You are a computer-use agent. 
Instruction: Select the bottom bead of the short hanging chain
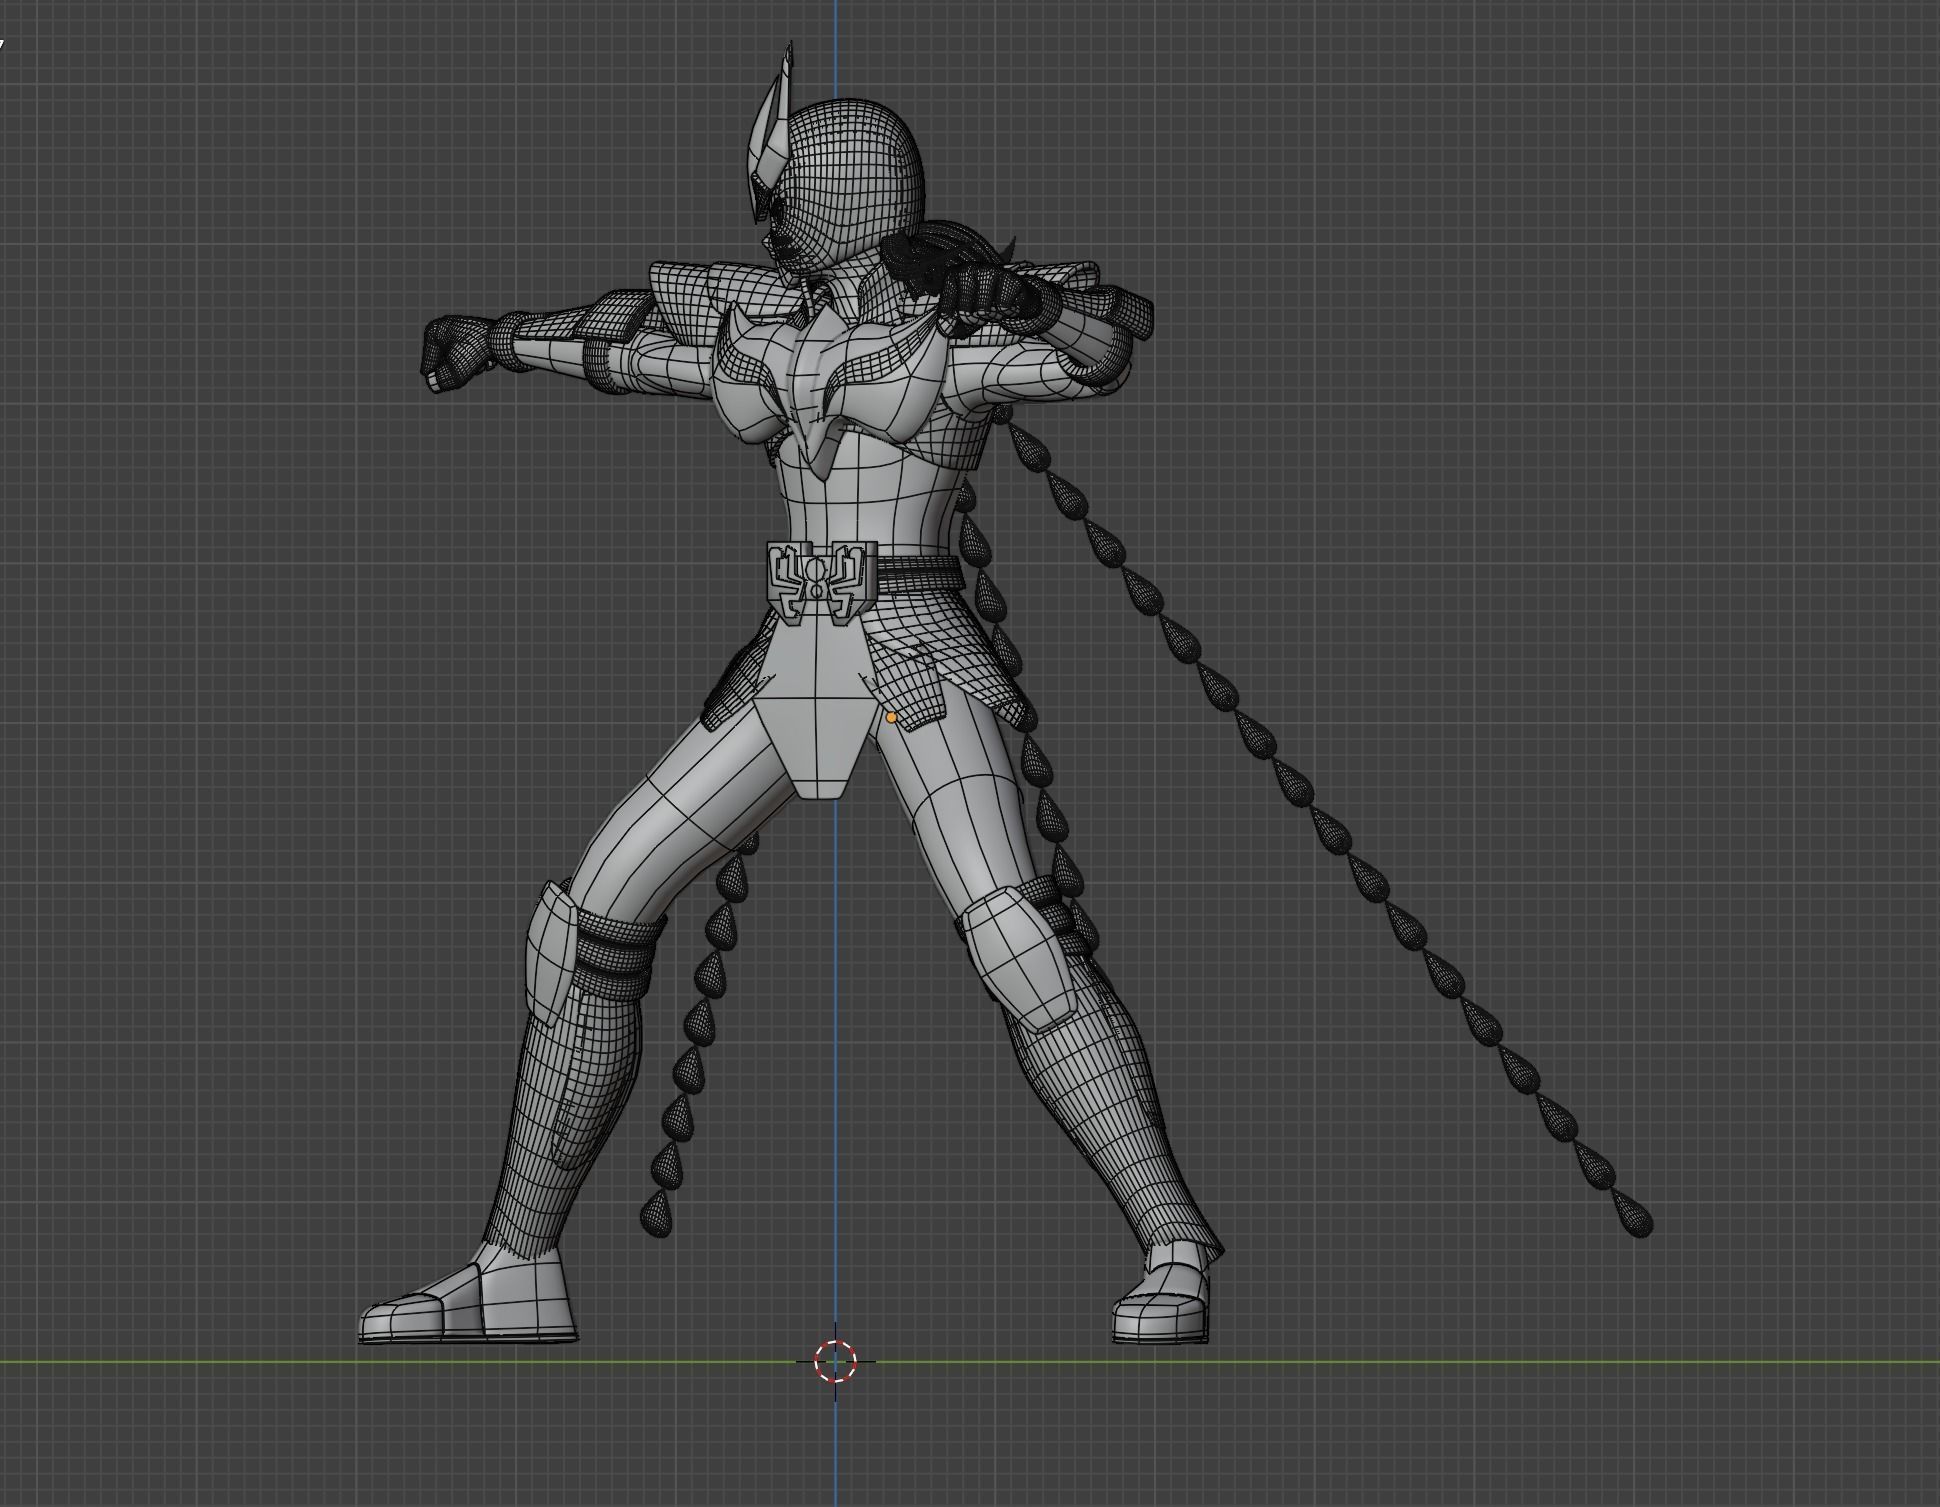[656, 1213]
